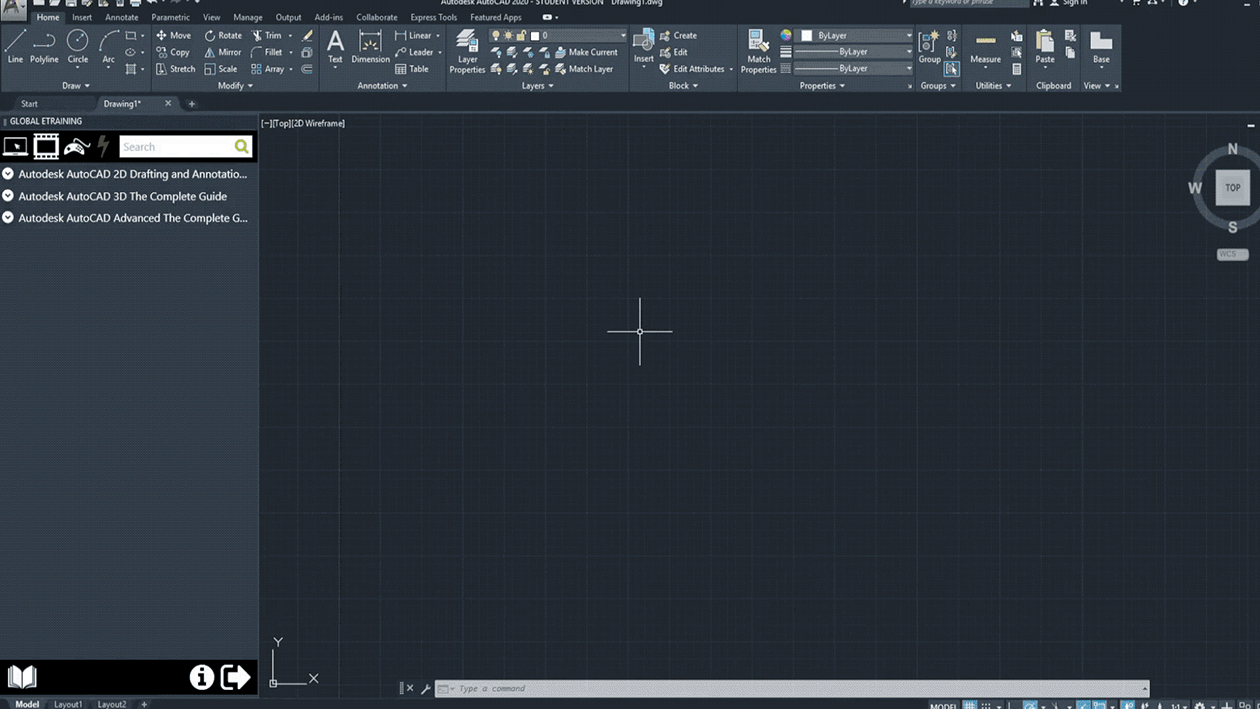Click Match Layer button

(x=583, y=69)
